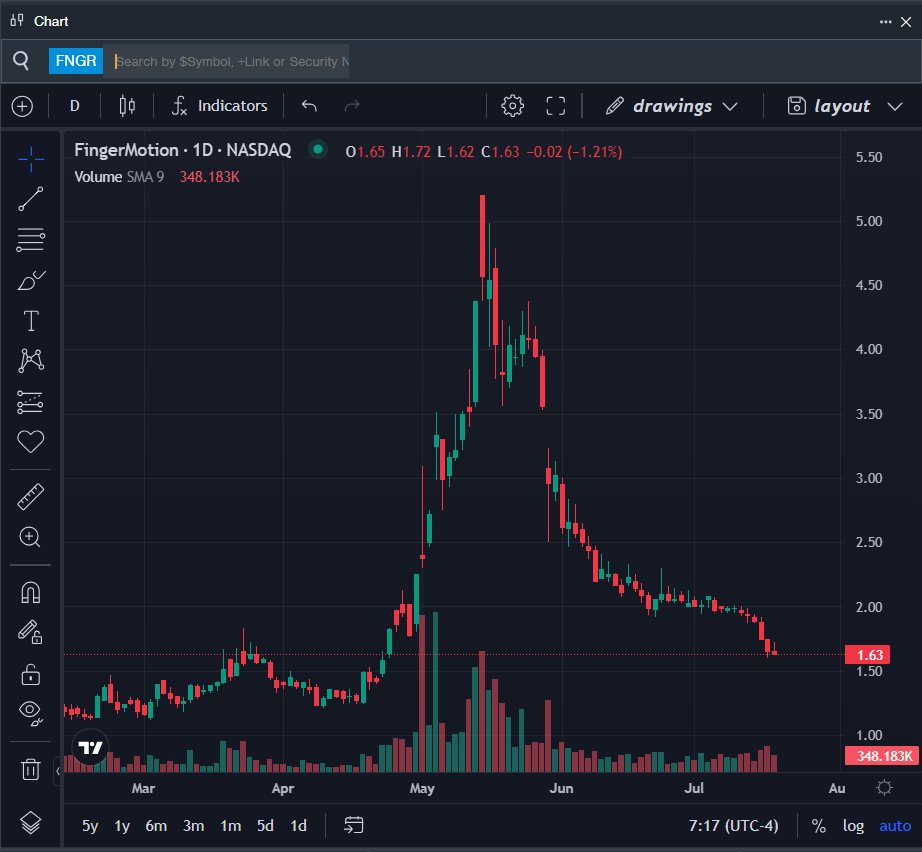Click the 1.63 current price label
This screenshot has width=922, height=852.
point(868,654)
